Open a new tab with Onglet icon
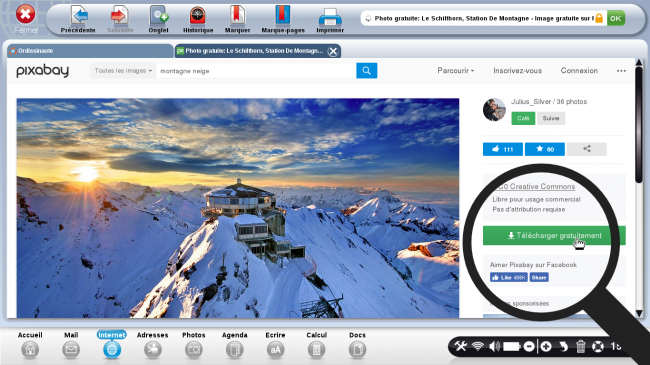The height and width of the screenshot is (365, 650). tap(159, 16)
